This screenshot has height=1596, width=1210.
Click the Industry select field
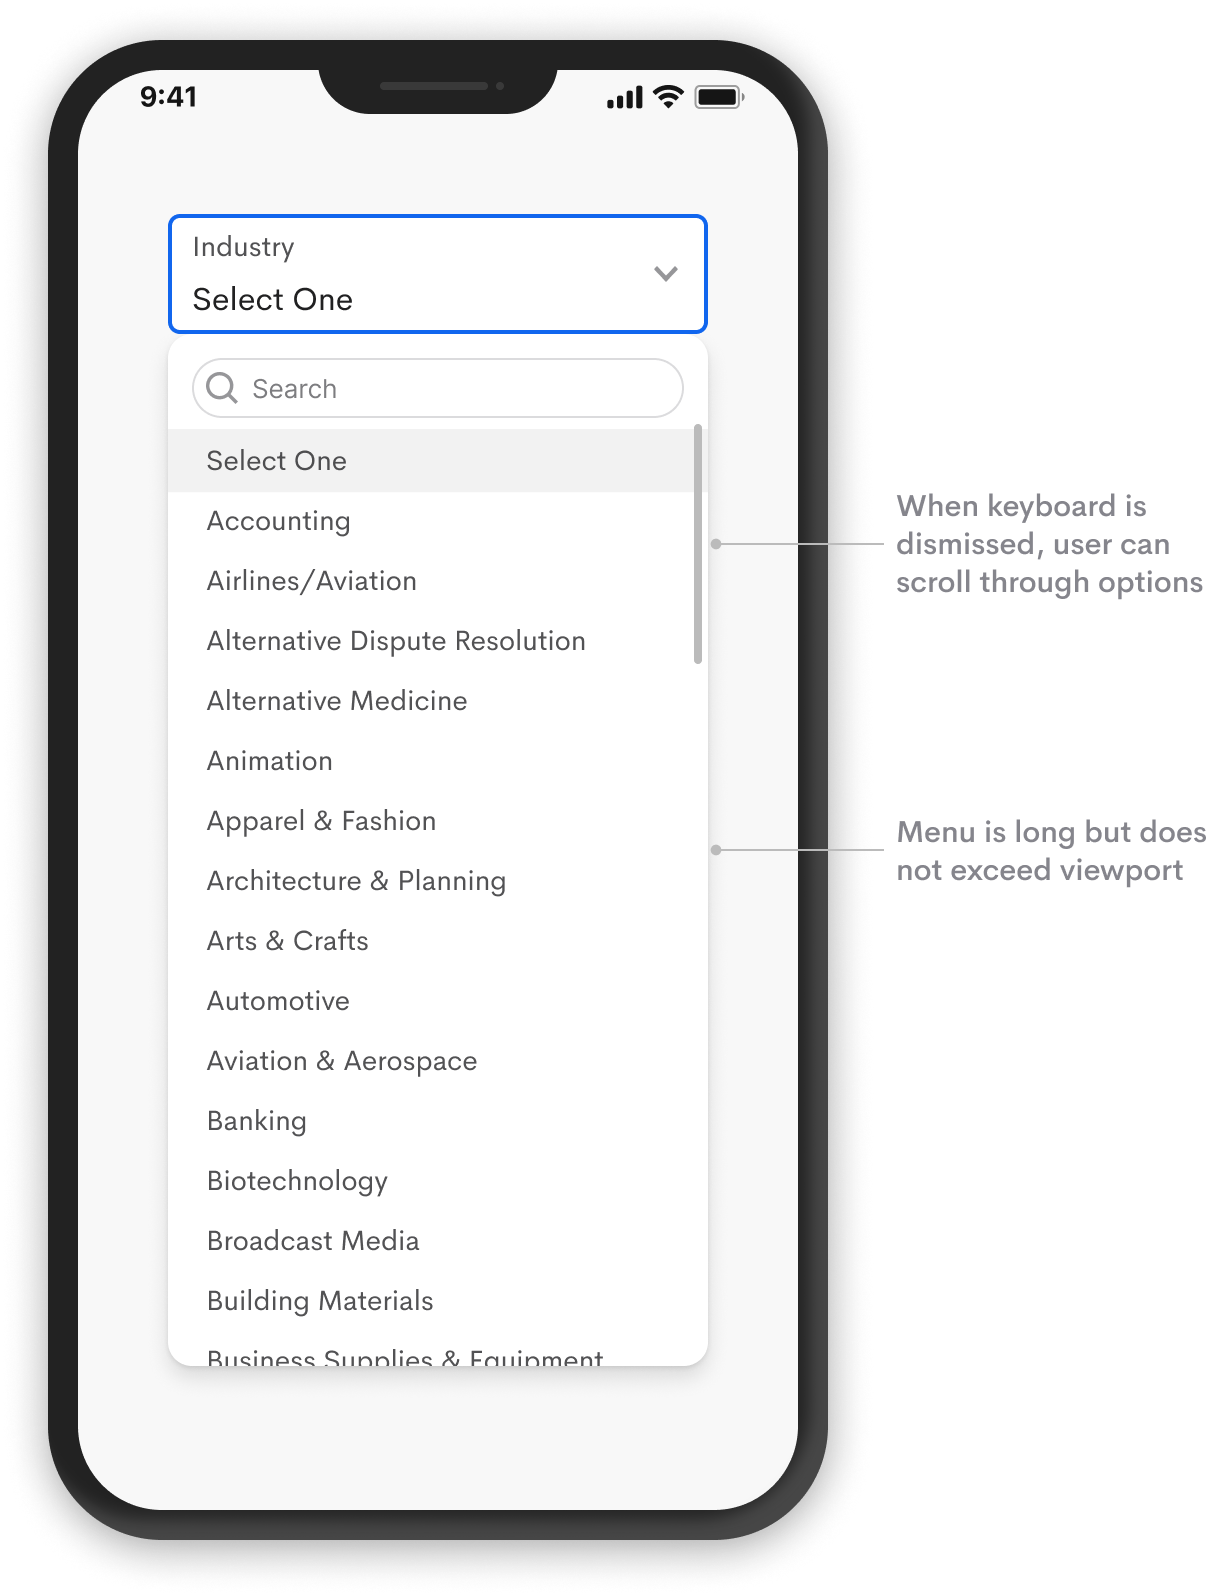420,274
